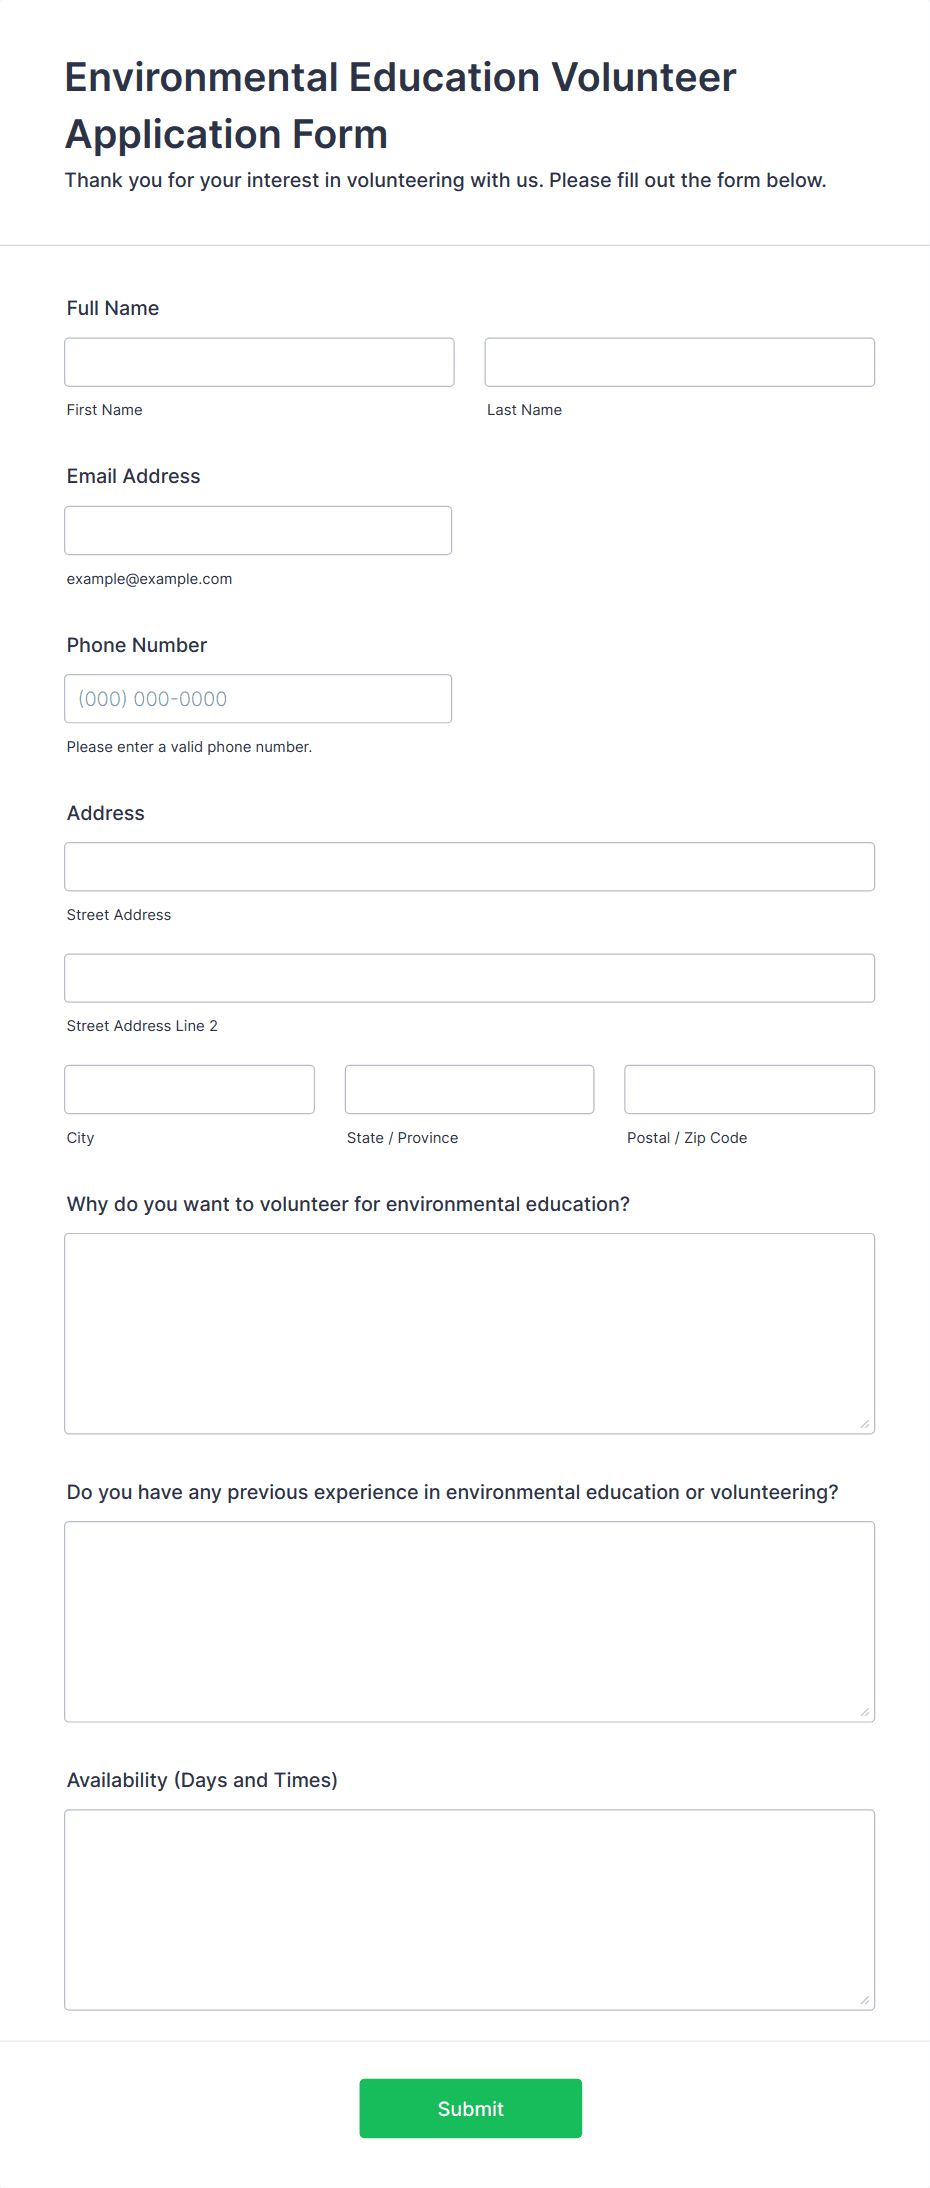Viewport: 930px width, 2188px height.
Task: Select the City input box
Action: (x=189, y=1089)
